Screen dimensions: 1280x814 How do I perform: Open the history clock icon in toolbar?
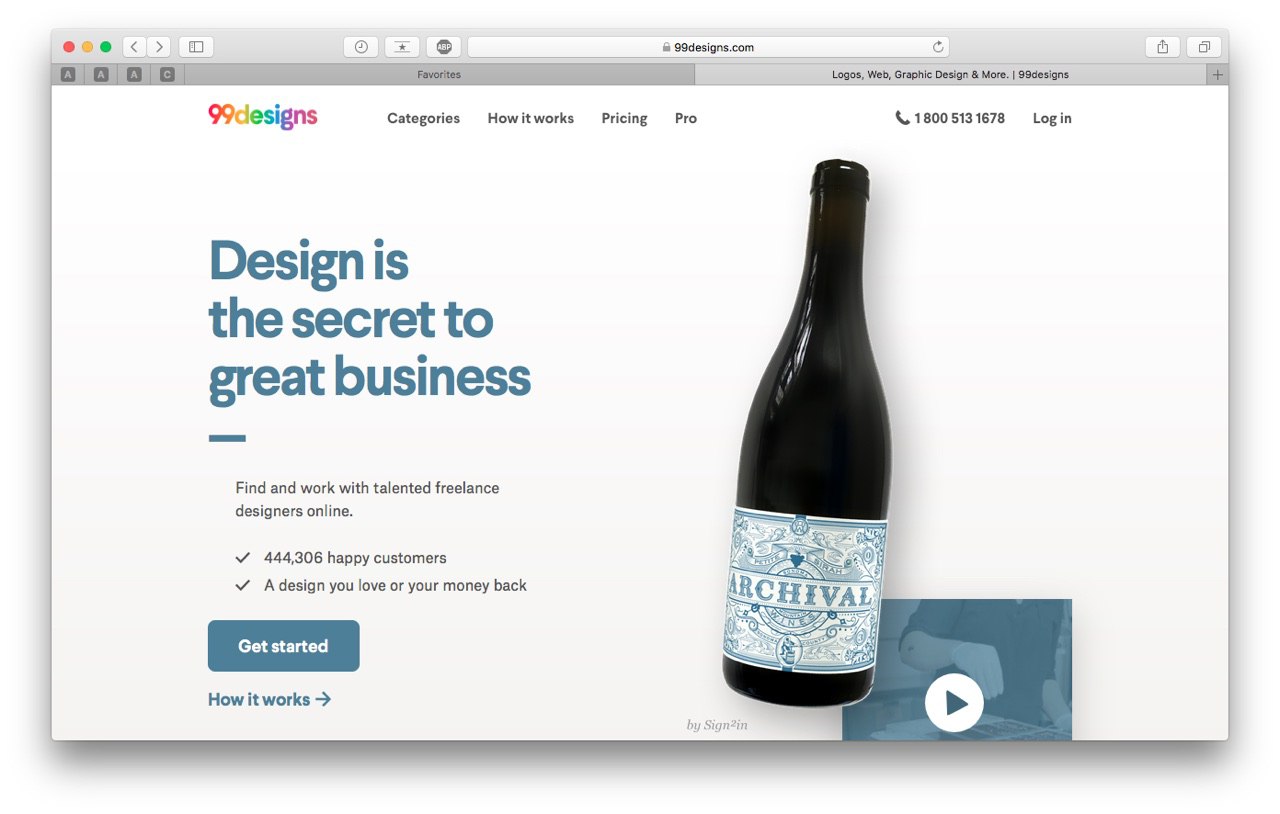361,47
